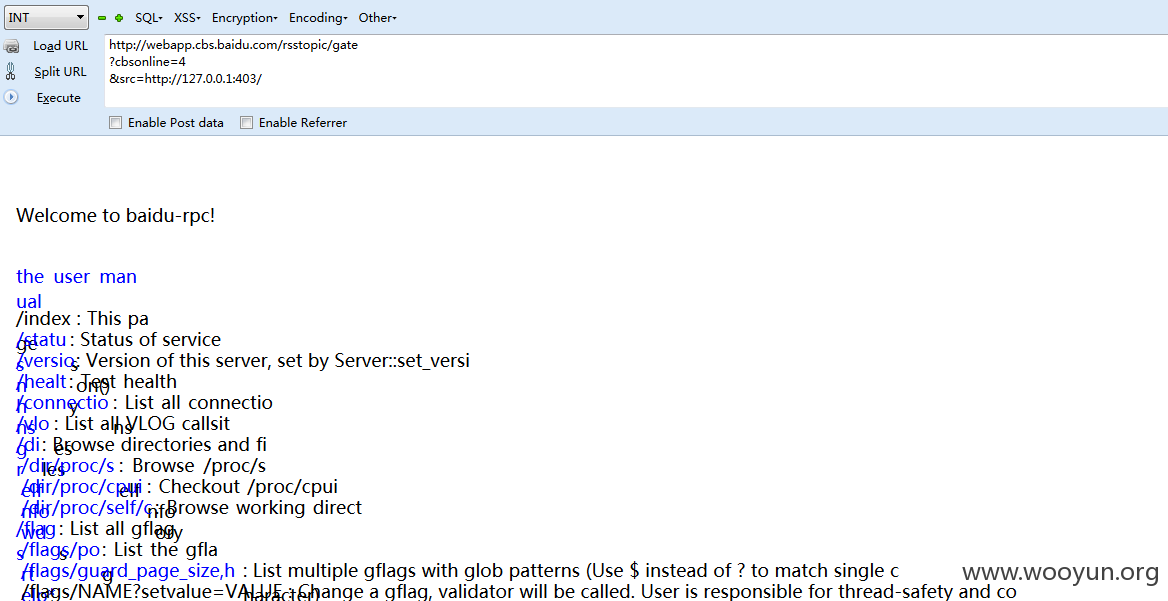This screenshot has height=601, width=1168.
Task: Enable the Post data checkbox
Action: (115, 123)
